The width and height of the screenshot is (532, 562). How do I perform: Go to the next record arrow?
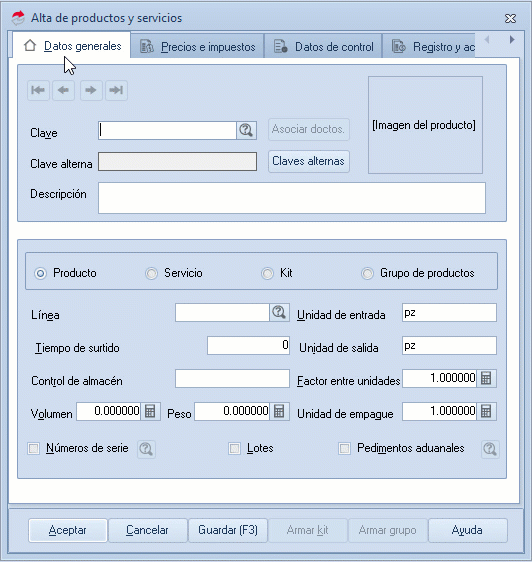click(x=91, y=90)
